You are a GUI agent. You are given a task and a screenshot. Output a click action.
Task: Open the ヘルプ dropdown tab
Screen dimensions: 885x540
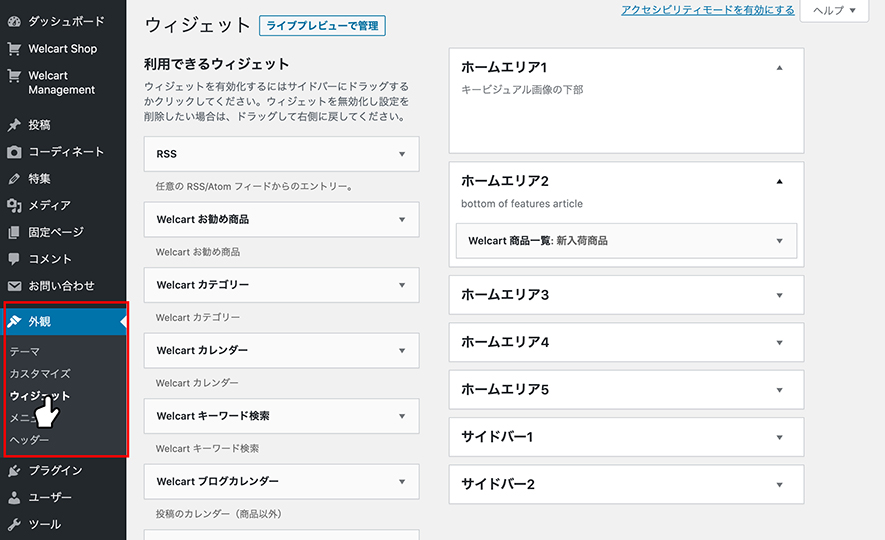click(834, 11)
